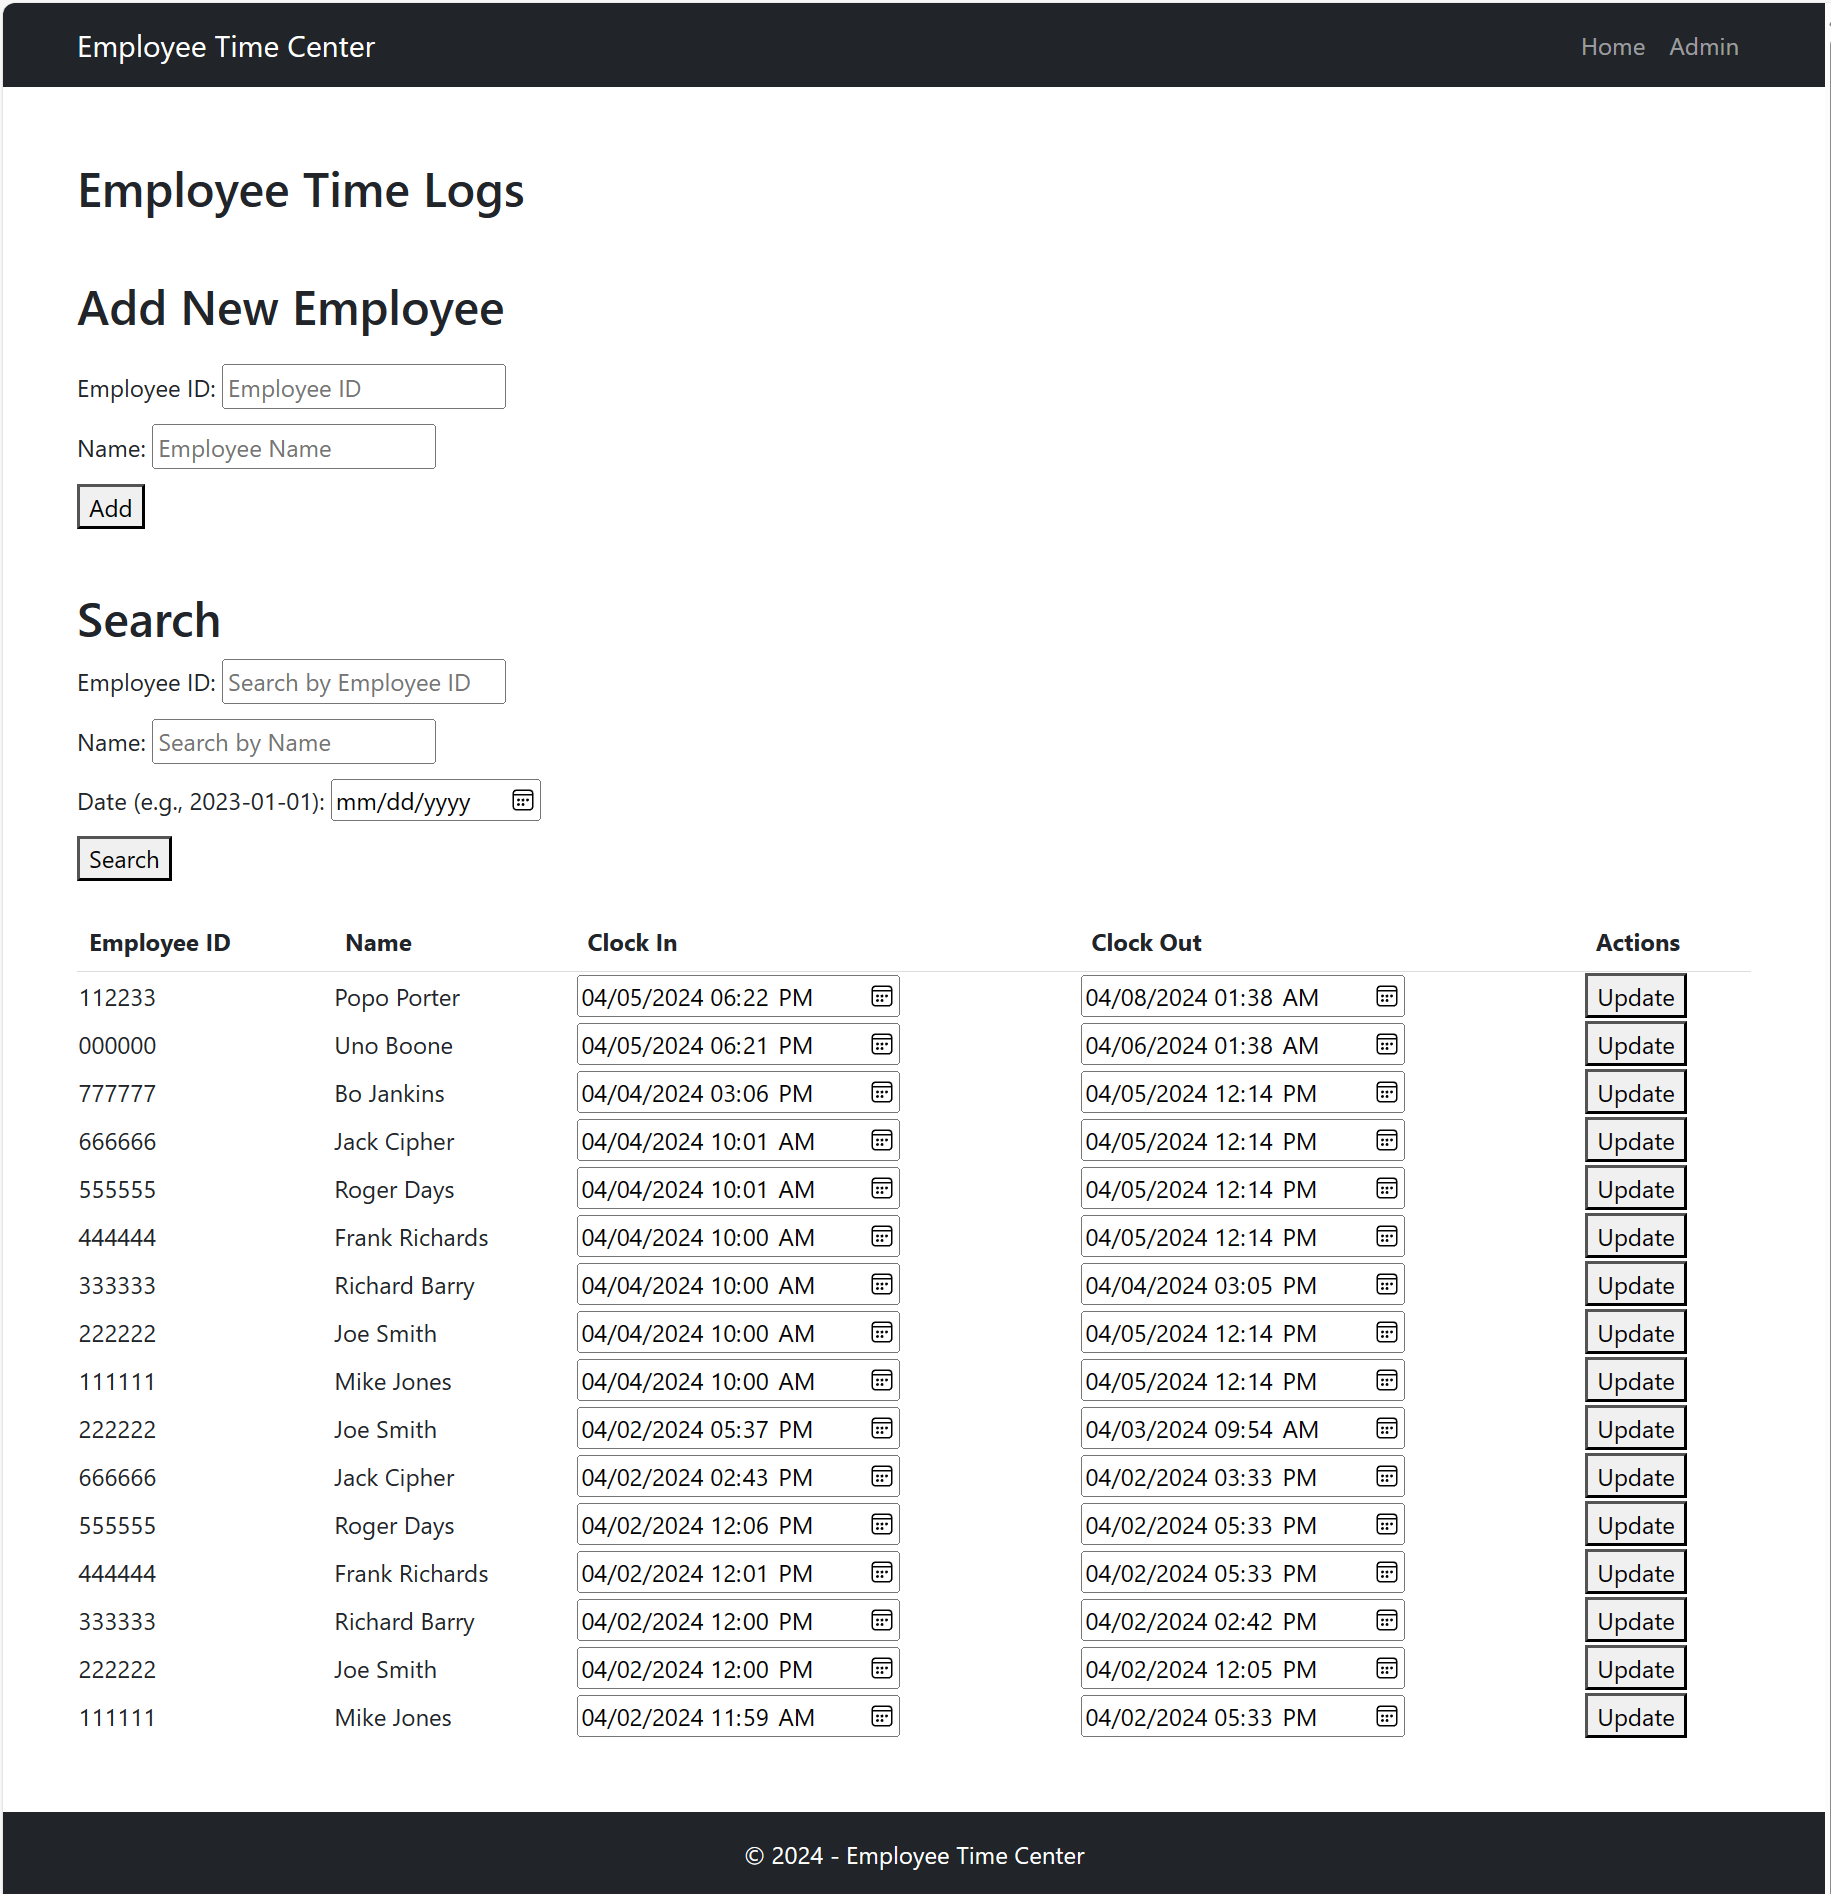Click the Name column header
Image resolution: width=1831 pixels, height=1894 pixels.
pos(378,943)
